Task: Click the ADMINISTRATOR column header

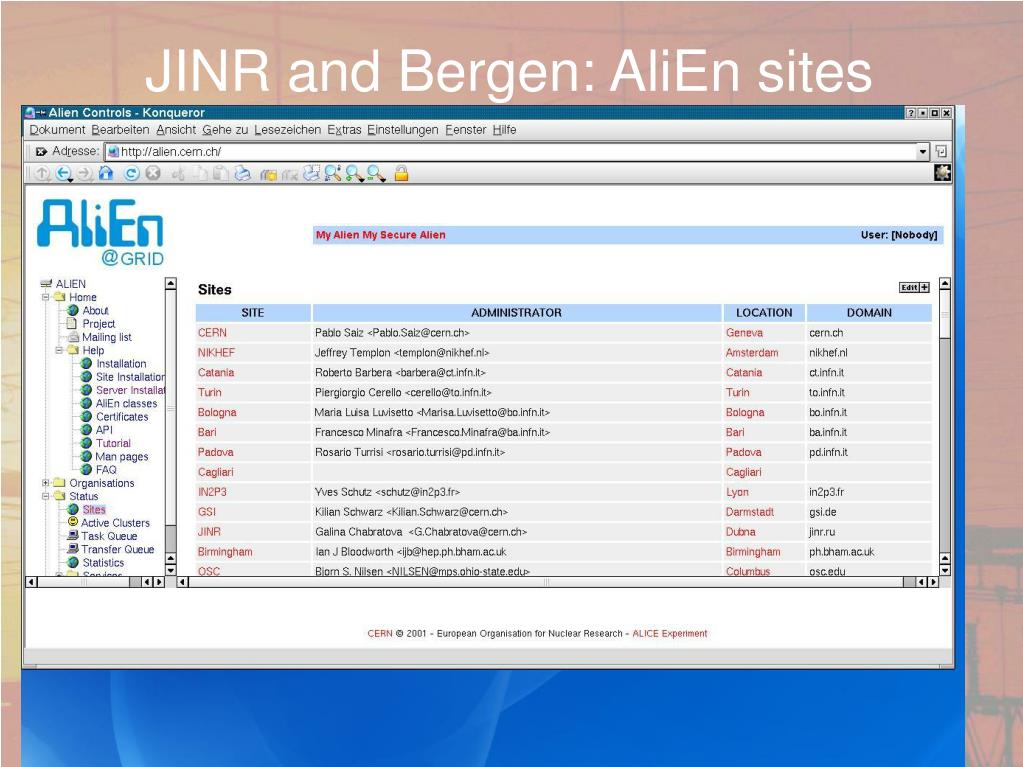Action: 517,312
